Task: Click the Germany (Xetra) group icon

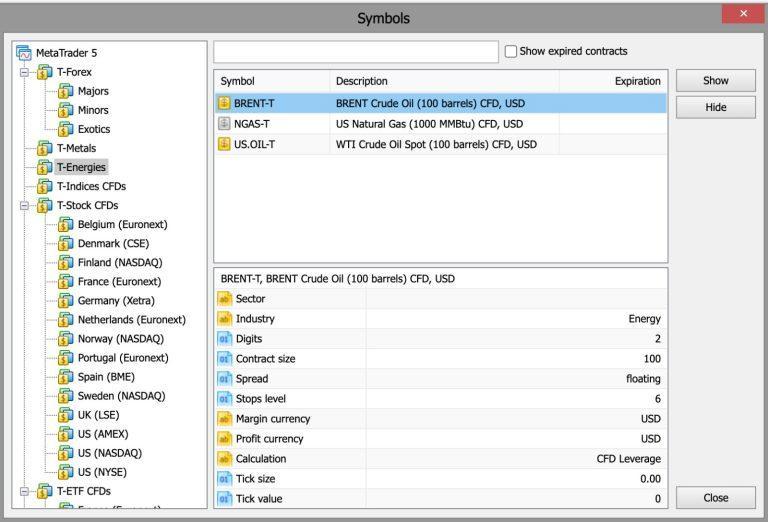Action: pos(66,301)
